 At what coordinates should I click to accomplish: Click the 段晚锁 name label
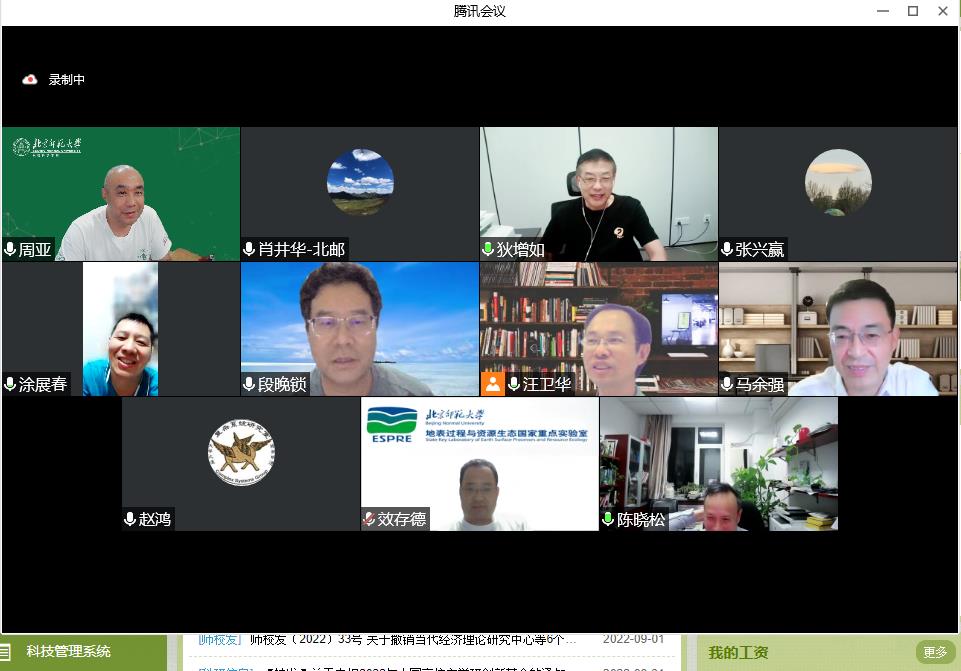click(283, 384)
